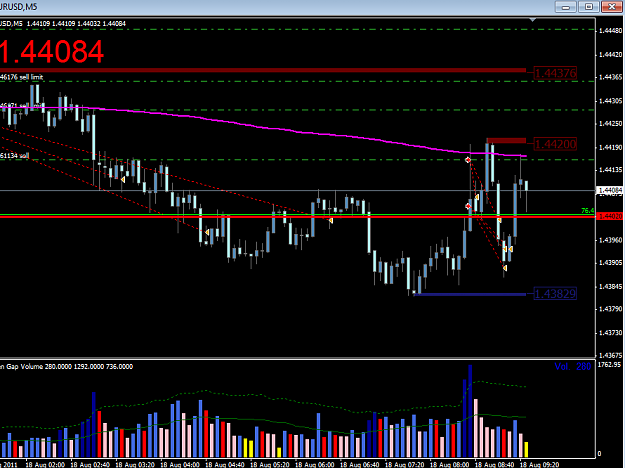The width and height of the screenshot is (625, 468).
Task: Minimize the EURUSD,M5 chart window
Action: click(566, 6)
